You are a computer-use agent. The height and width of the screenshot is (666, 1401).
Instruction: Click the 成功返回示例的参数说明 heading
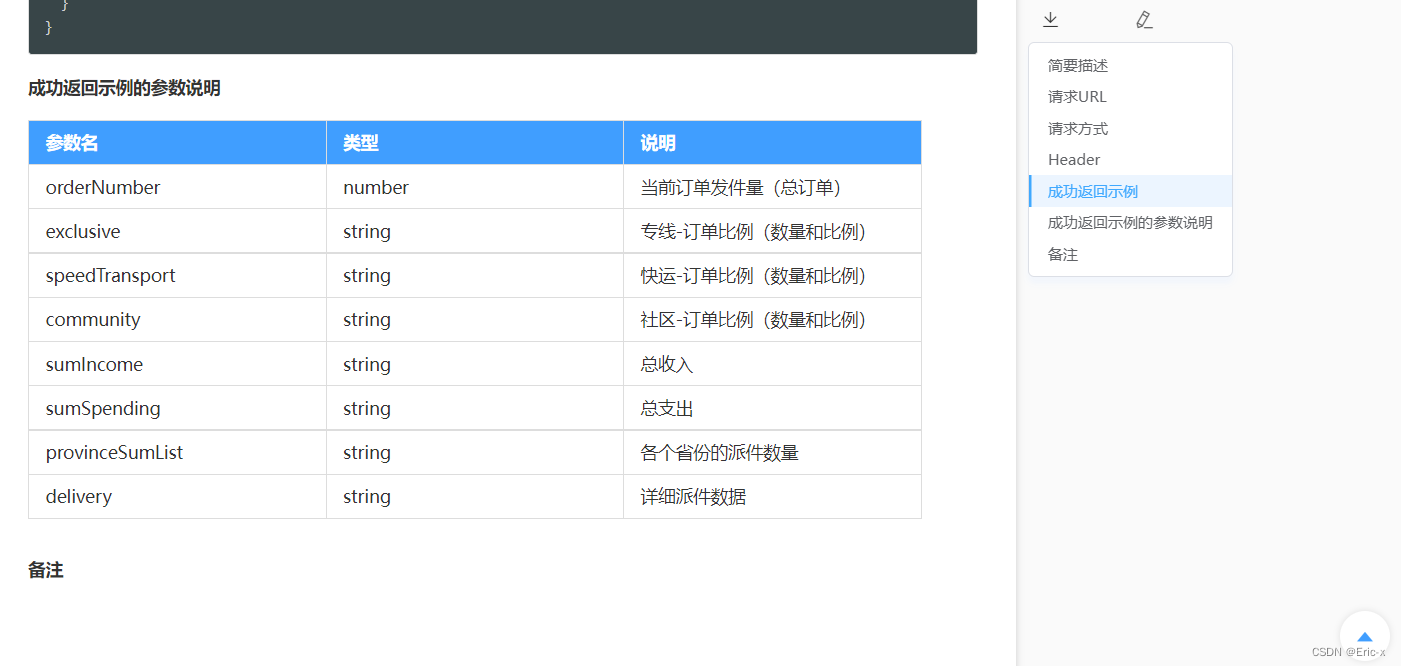124,88
